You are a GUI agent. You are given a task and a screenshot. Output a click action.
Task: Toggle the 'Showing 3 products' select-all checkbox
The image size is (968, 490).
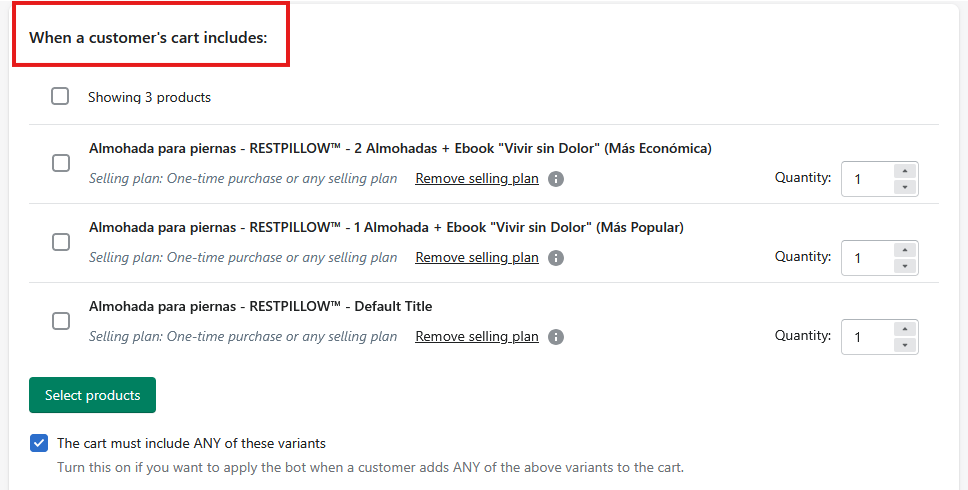[60, 97]
